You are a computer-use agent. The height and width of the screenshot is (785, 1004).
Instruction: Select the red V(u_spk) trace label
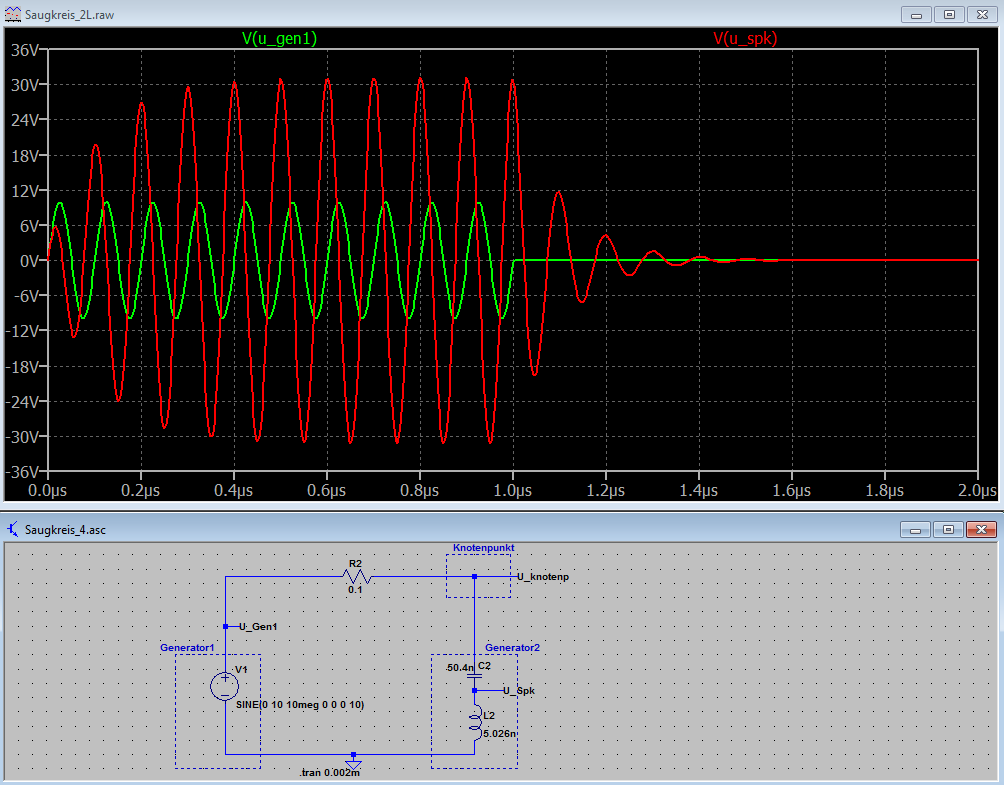[745, 38]
